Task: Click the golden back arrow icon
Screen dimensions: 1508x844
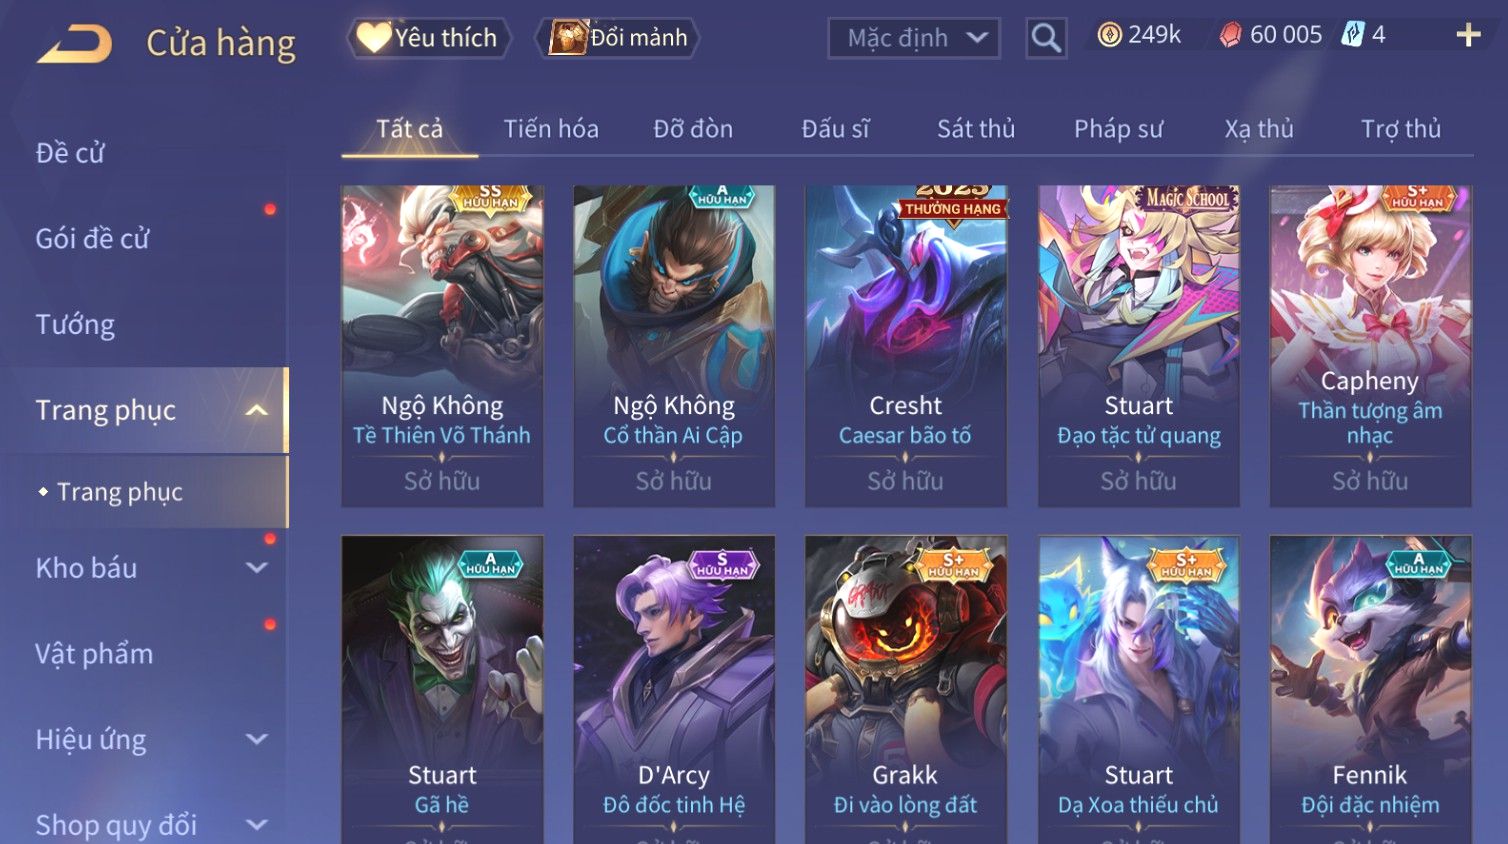Action: [74, 43]
